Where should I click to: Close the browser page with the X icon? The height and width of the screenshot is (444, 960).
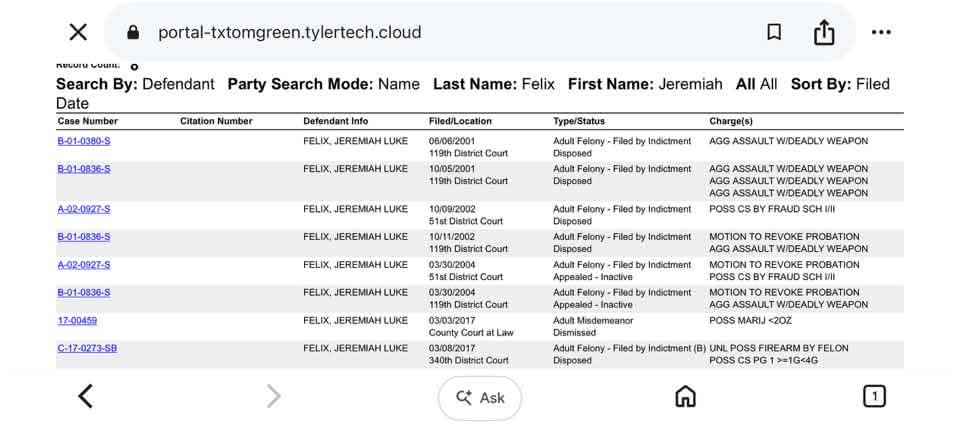tap(78, 32)
